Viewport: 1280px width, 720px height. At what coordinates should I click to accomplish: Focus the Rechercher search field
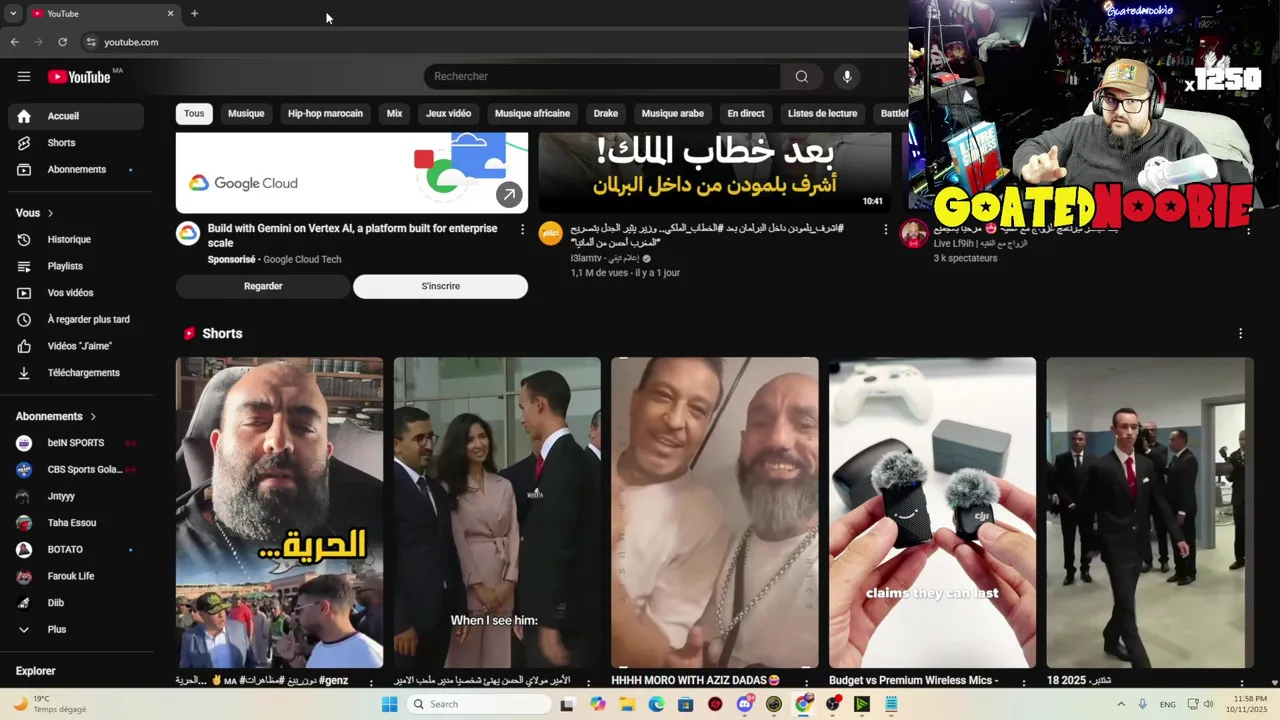pyautogui.click(x=602, y=76)
